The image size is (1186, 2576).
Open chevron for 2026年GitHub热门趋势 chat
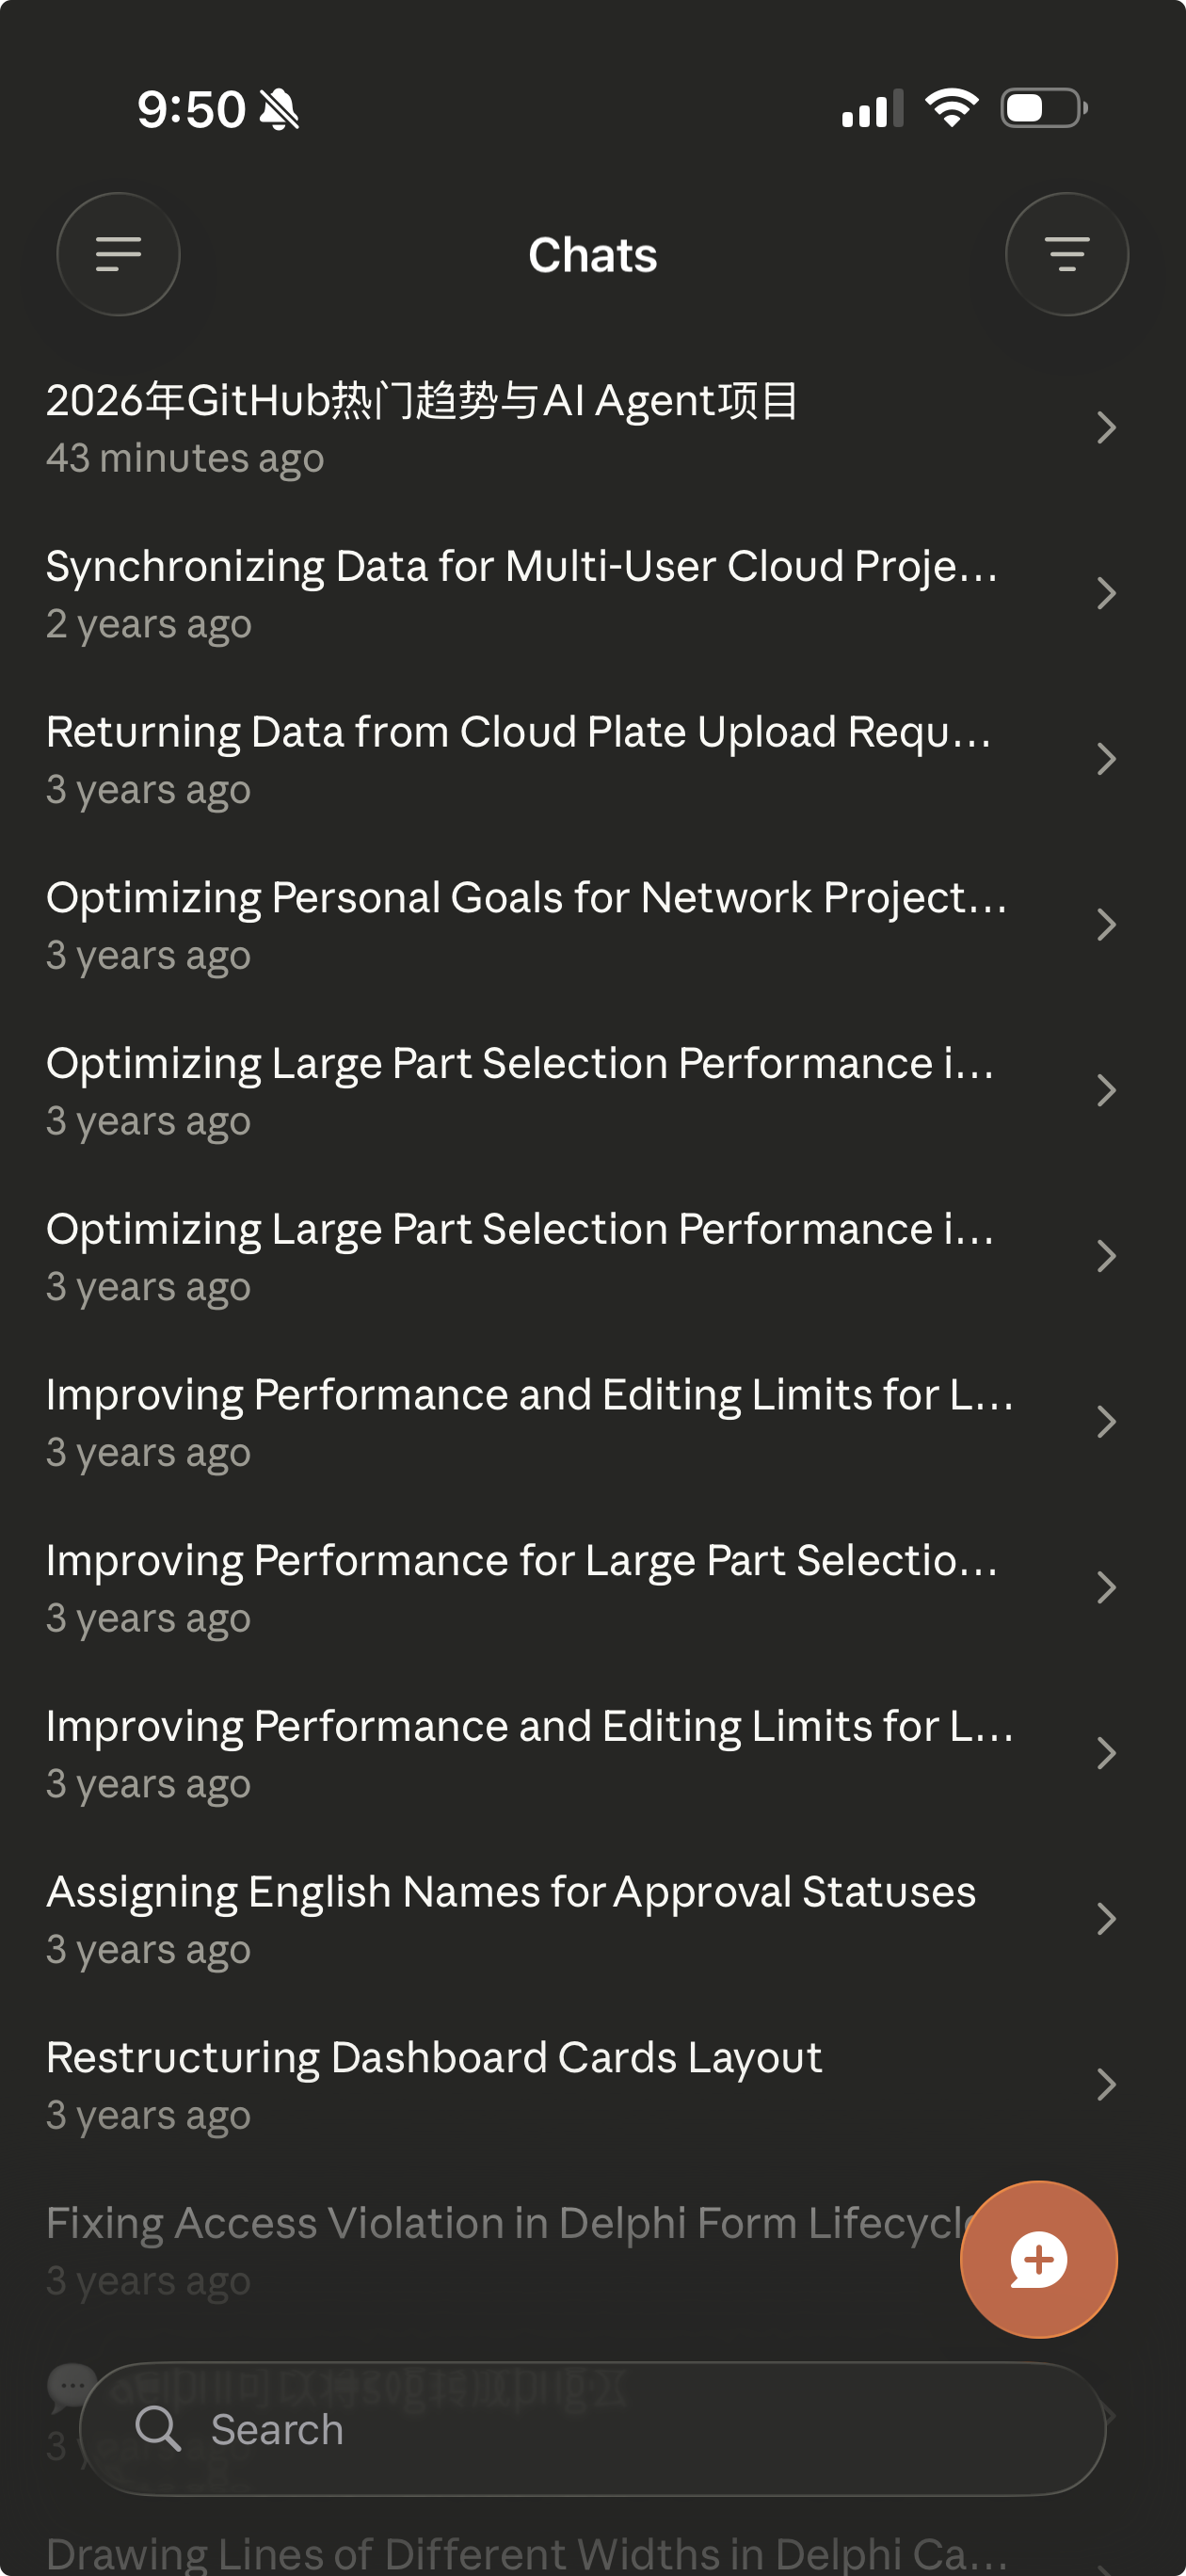(x=1106, y=428)
